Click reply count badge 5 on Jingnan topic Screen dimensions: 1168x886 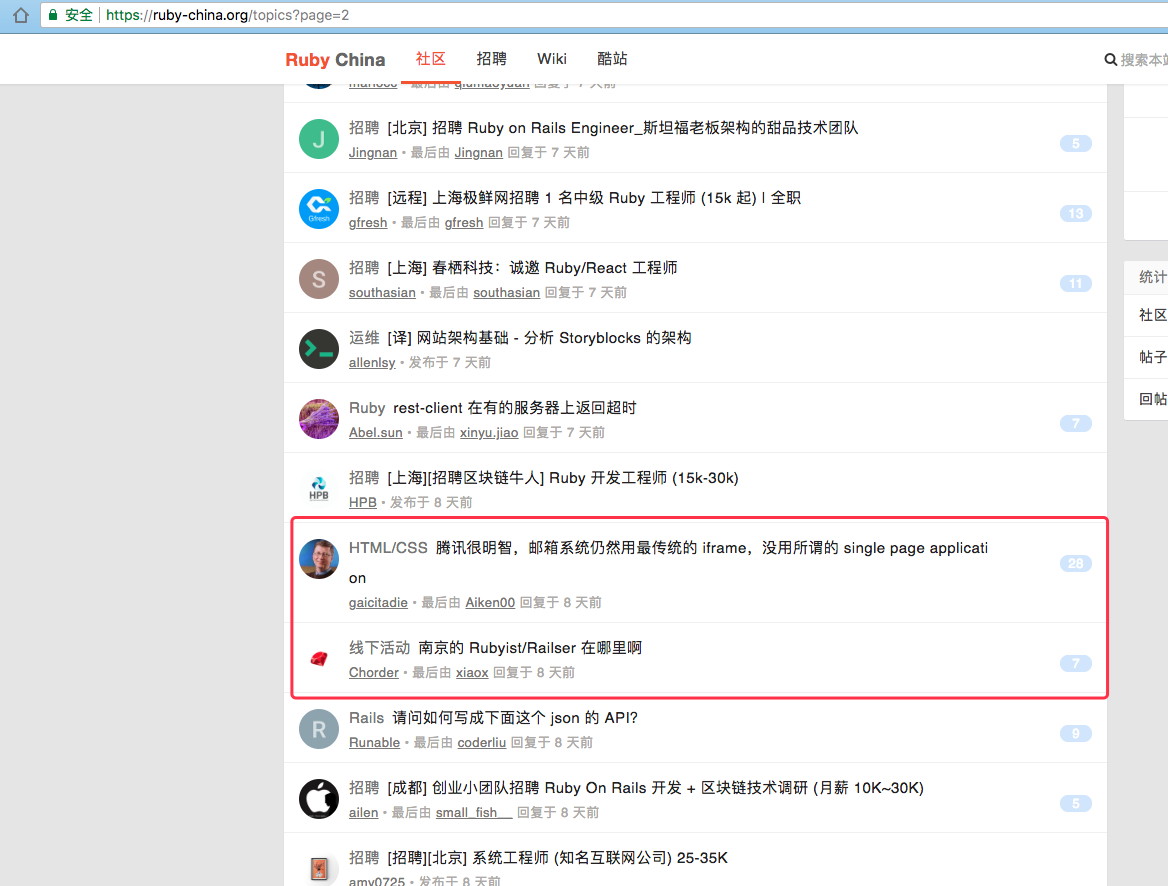coord(1076,143)
